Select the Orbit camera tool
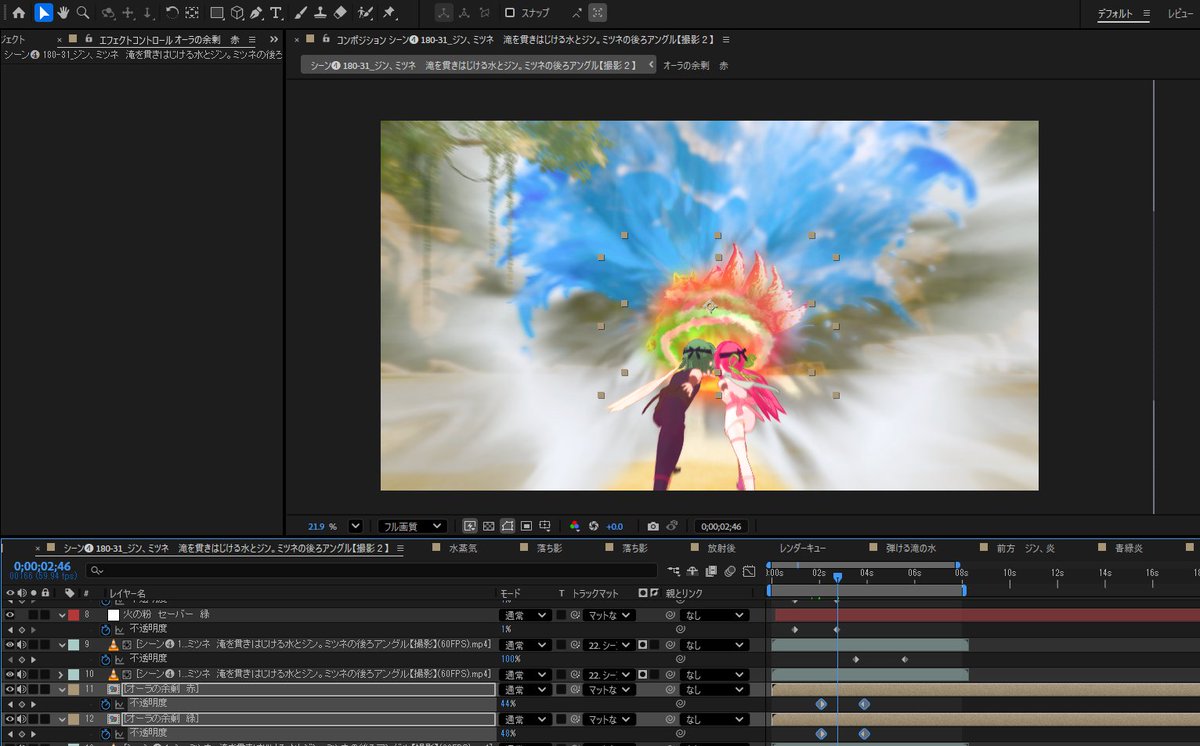Image resolution: width=1200 pixels, height=746 pixels. click(107, 13)
